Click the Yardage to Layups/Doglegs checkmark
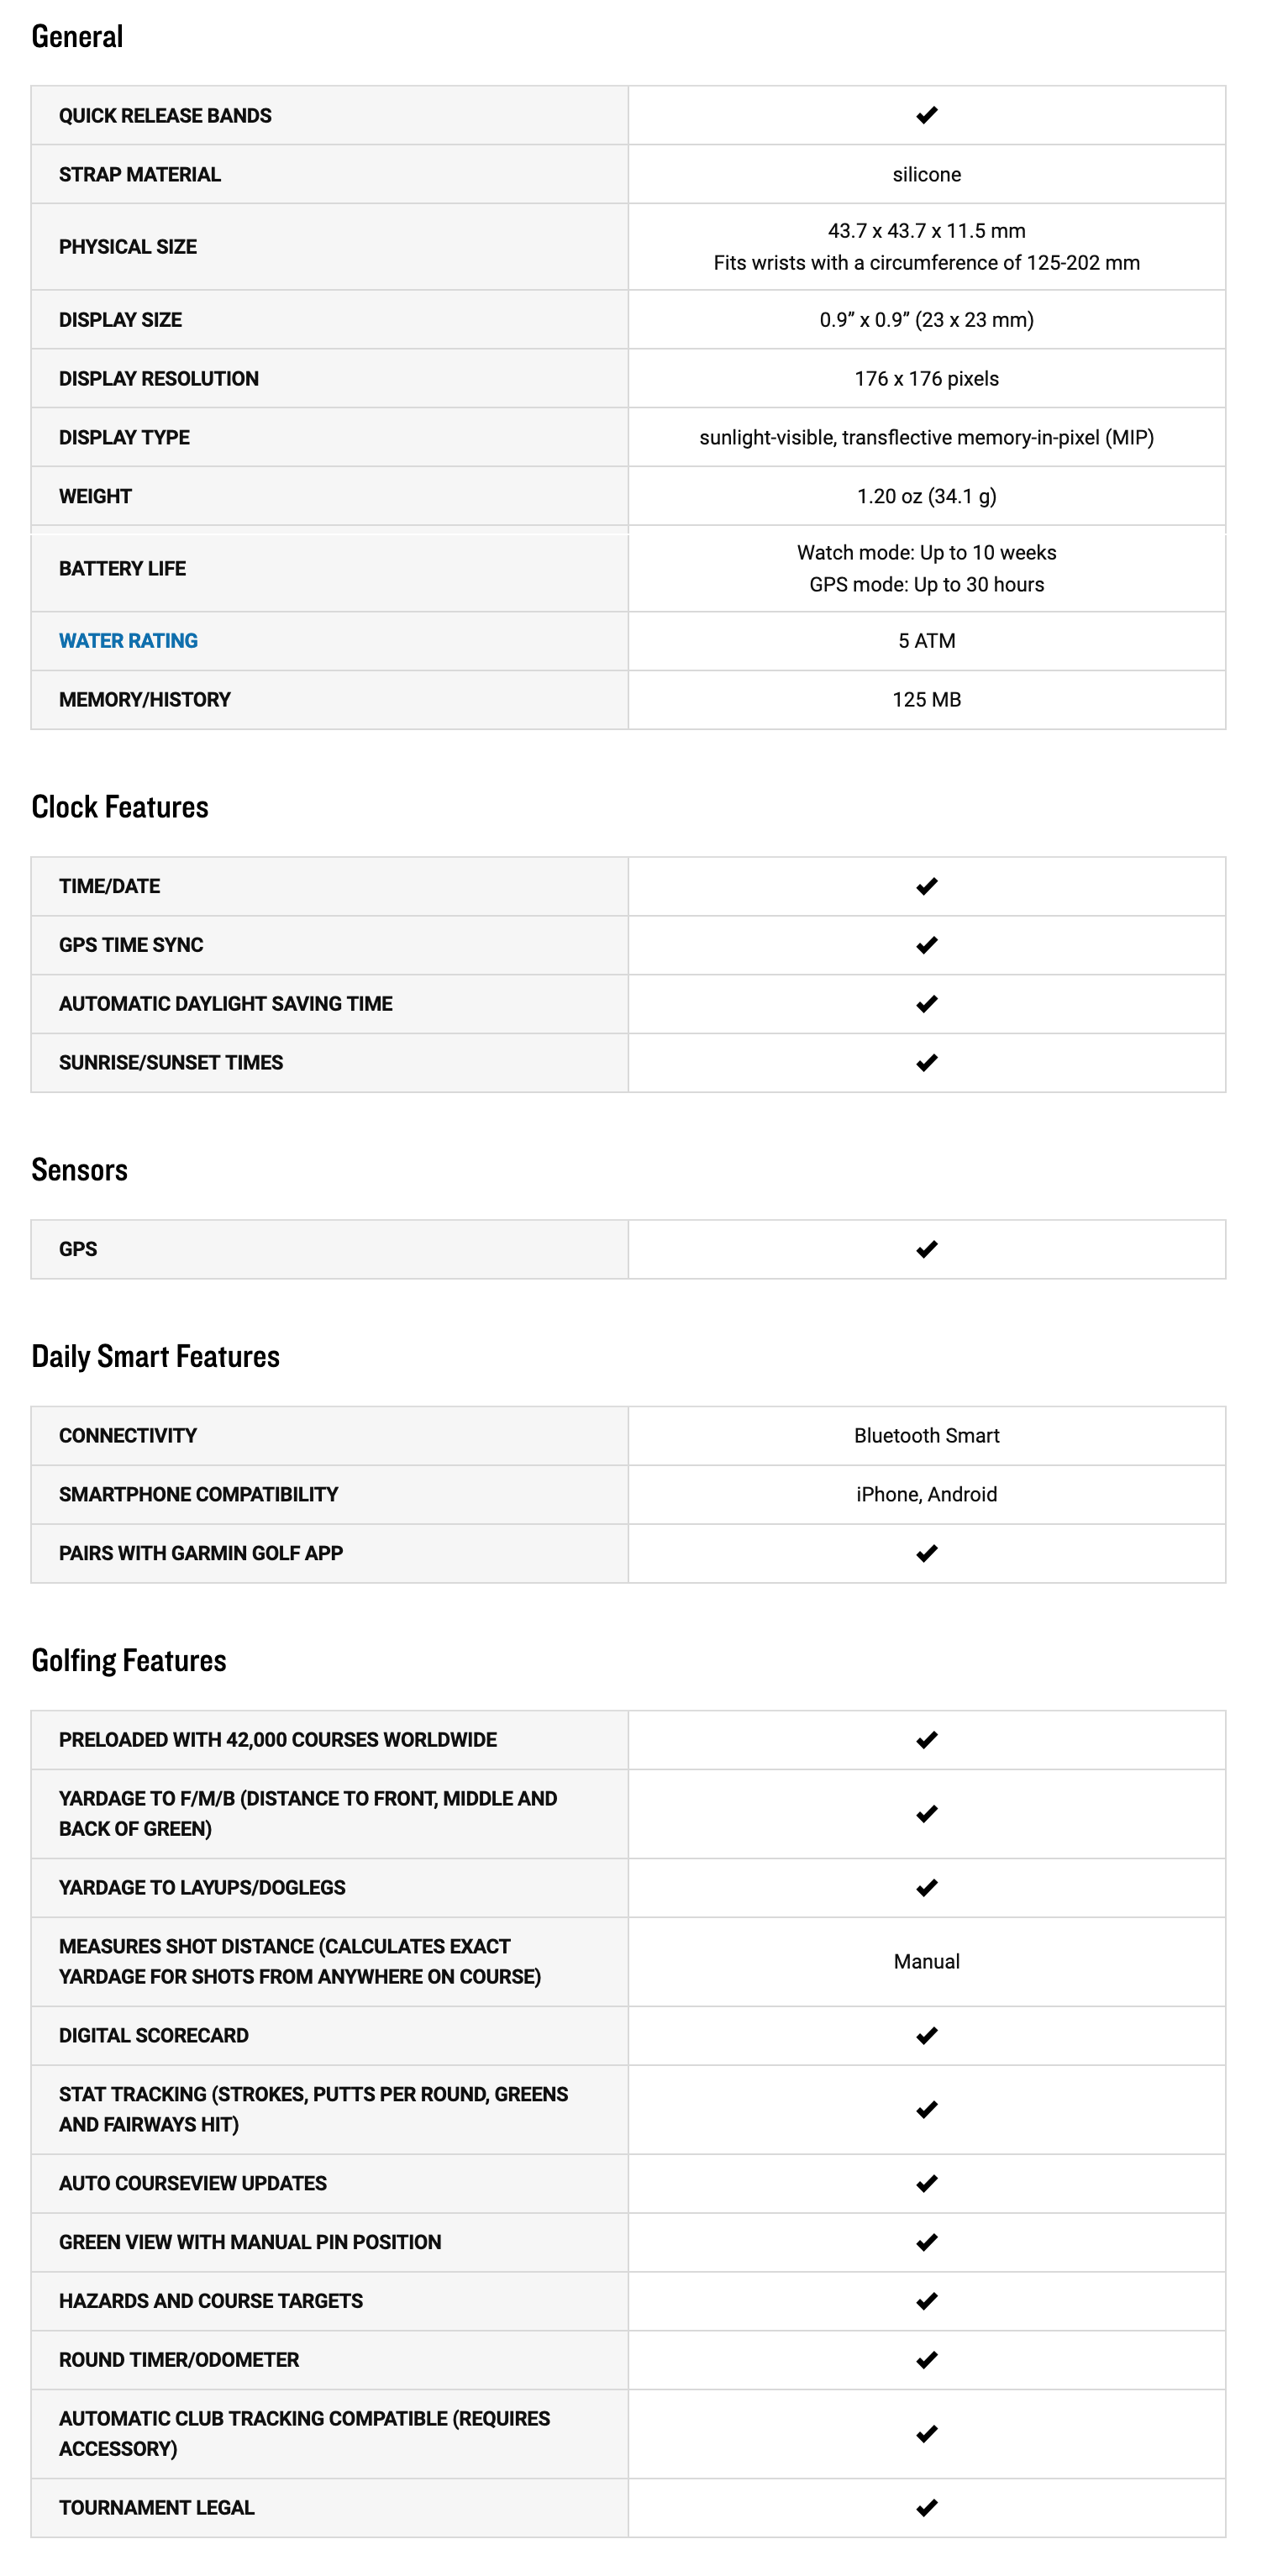1267x2576 pixels. pos(926,1887)
